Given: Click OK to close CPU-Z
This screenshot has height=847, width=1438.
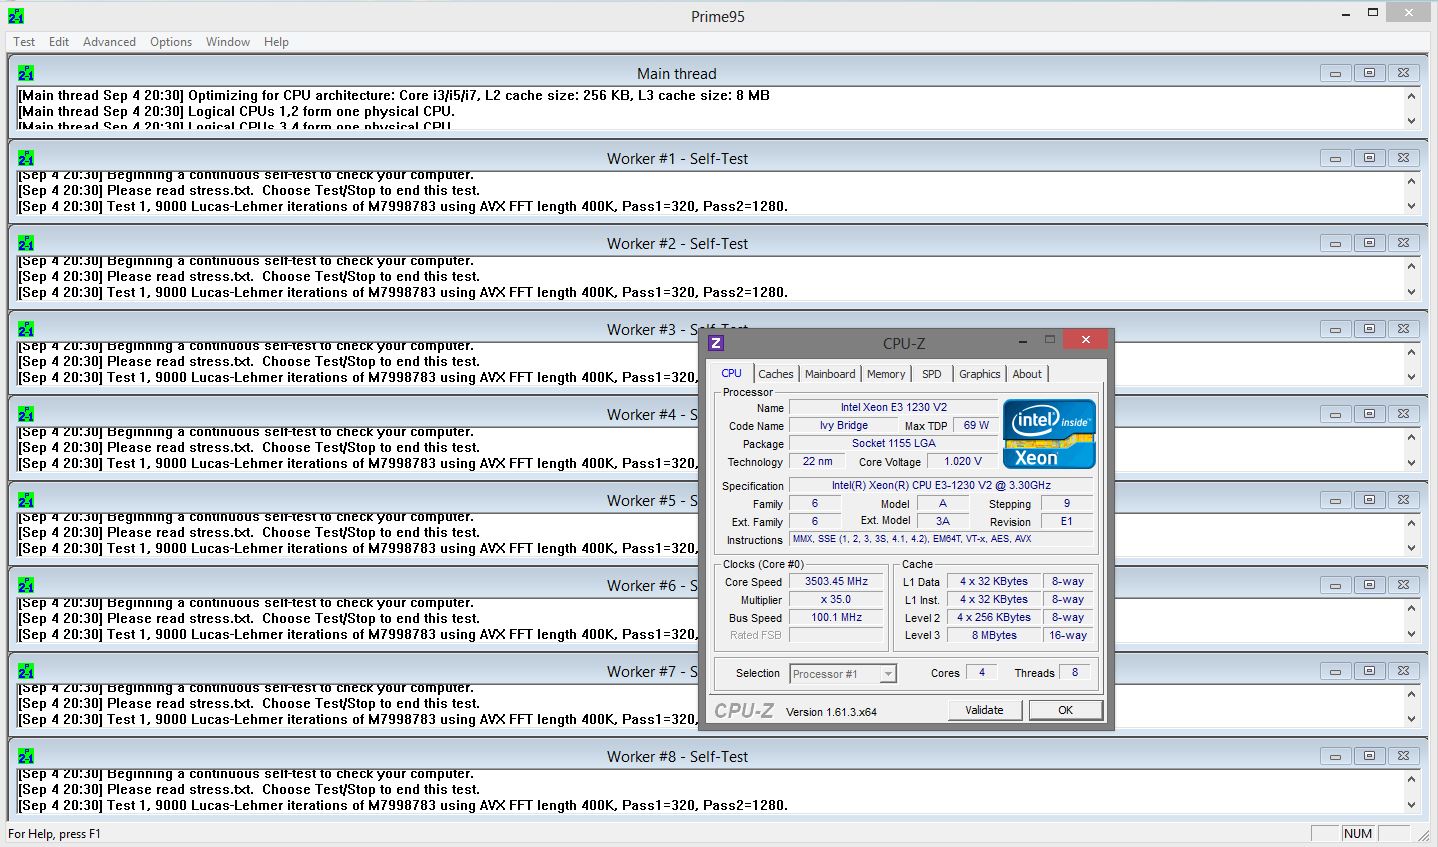Looking at the screenshot, I should (x=1065, y=710).
